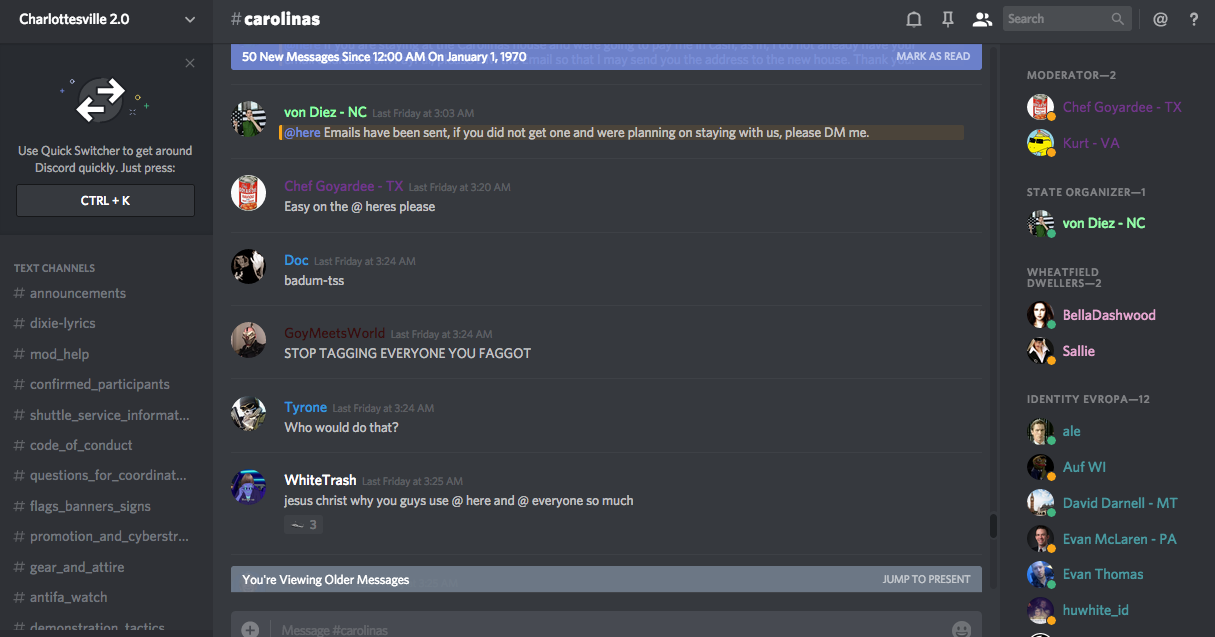Select the antifa_watch channel
The width and height of the screenshot is (1215, 637).
pos(68,597)
